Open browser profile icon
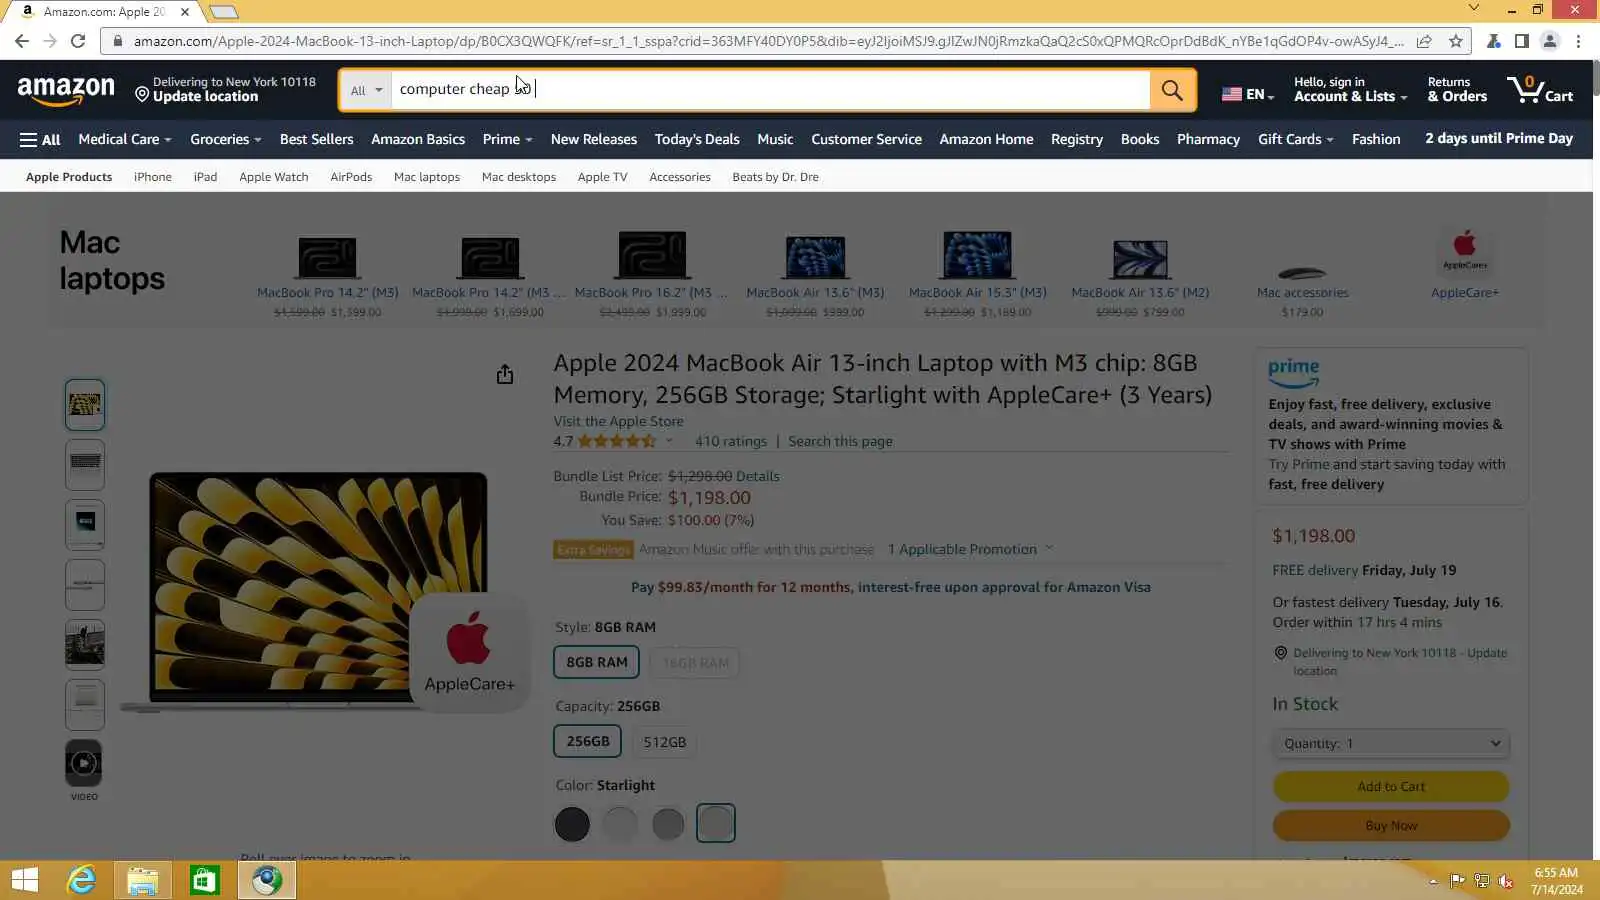Image resolution: width=1600 pixels, height=900 pixels. (1550, 41)
